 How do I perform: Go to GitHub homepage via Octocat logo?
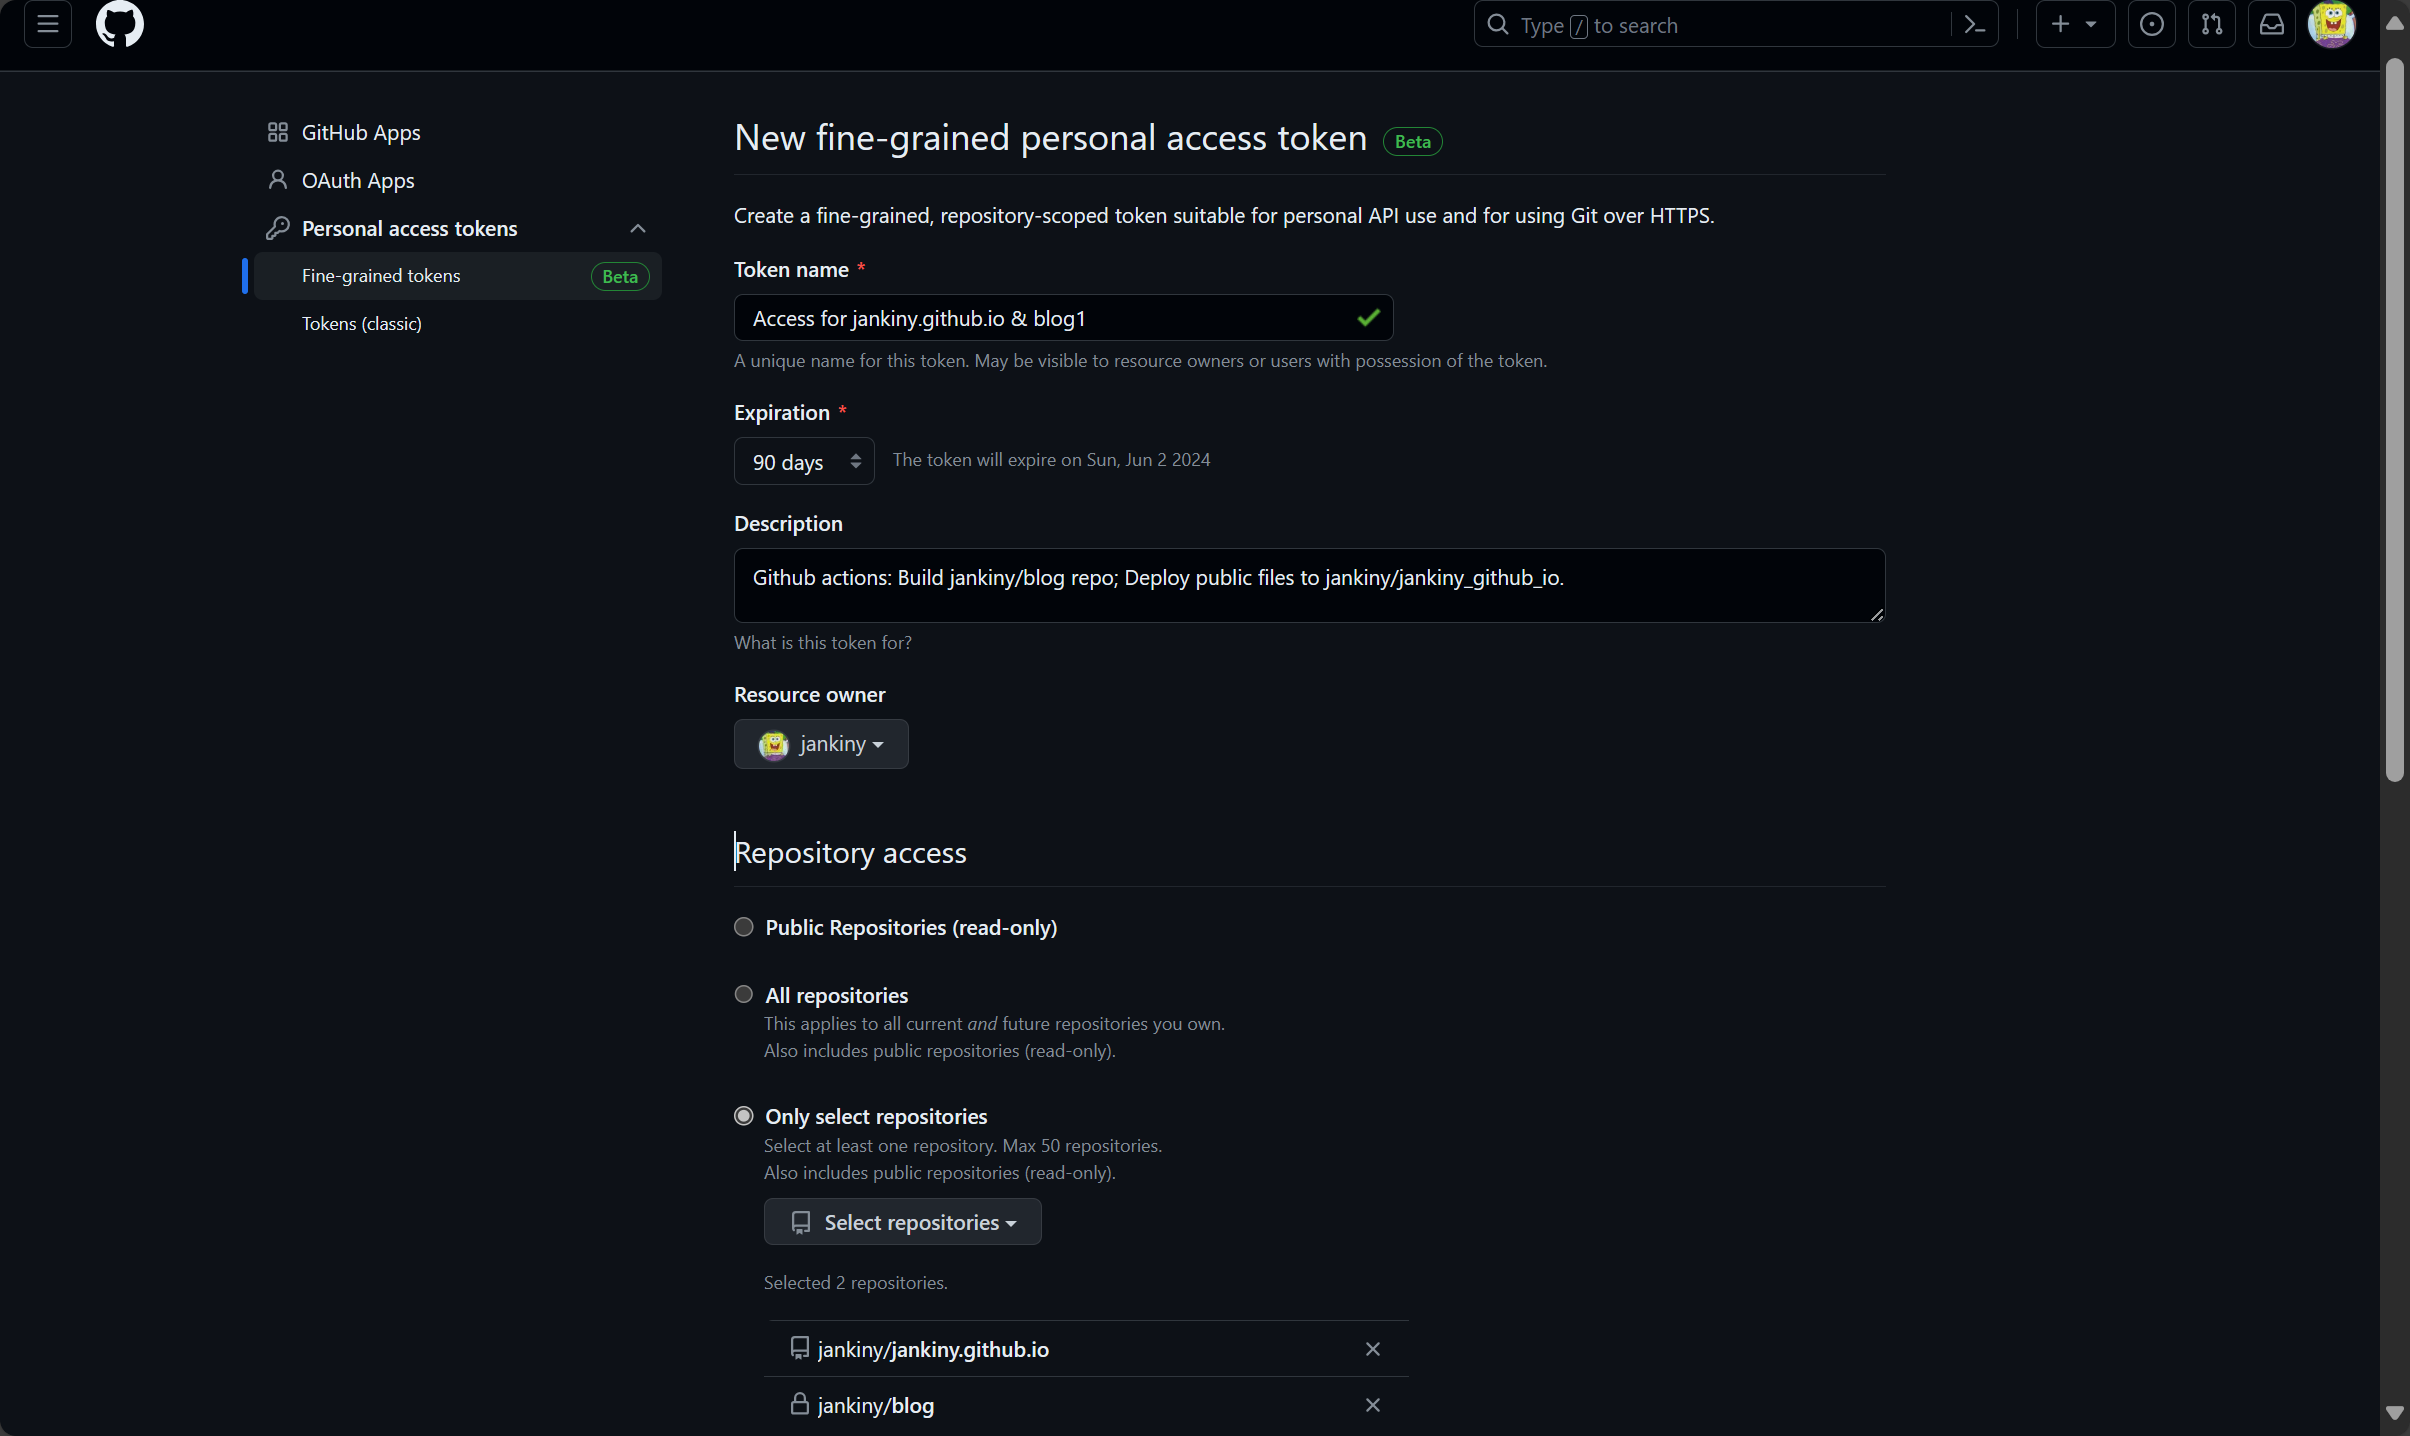coord(120,24)
